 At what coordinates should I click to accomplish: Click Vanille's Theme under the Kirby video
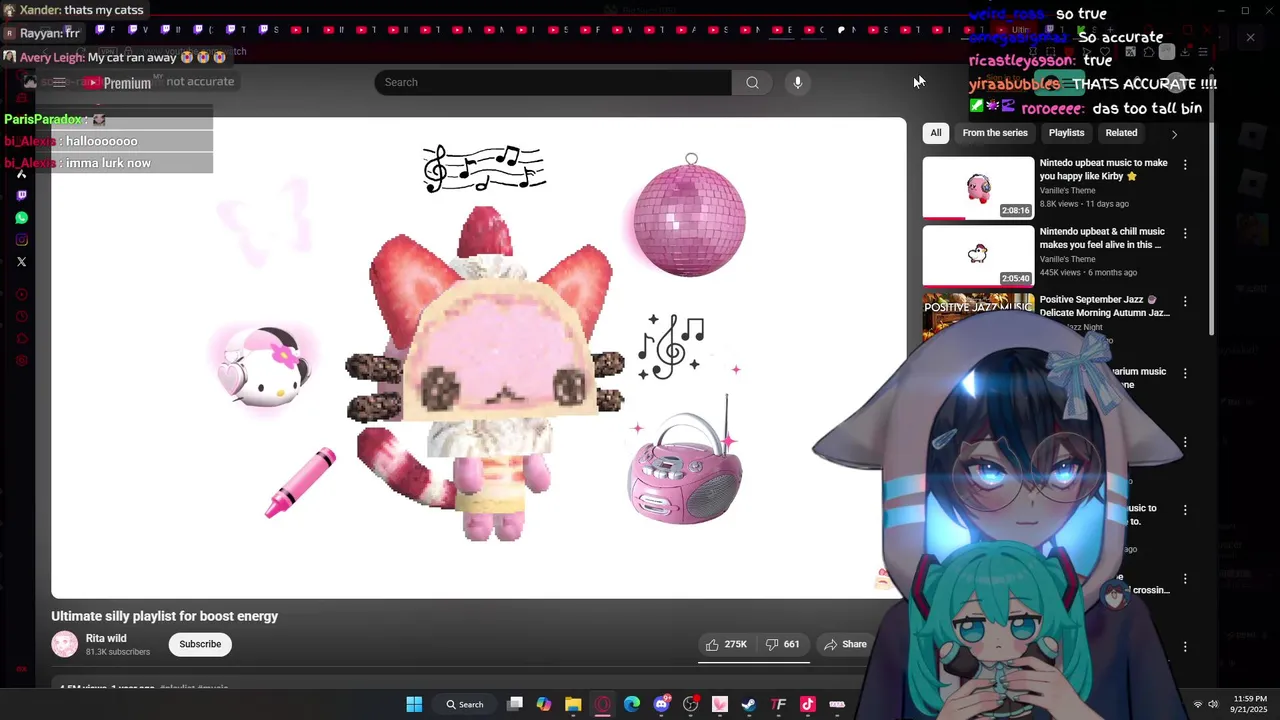pyautogui.click(x=1067, y=190)
